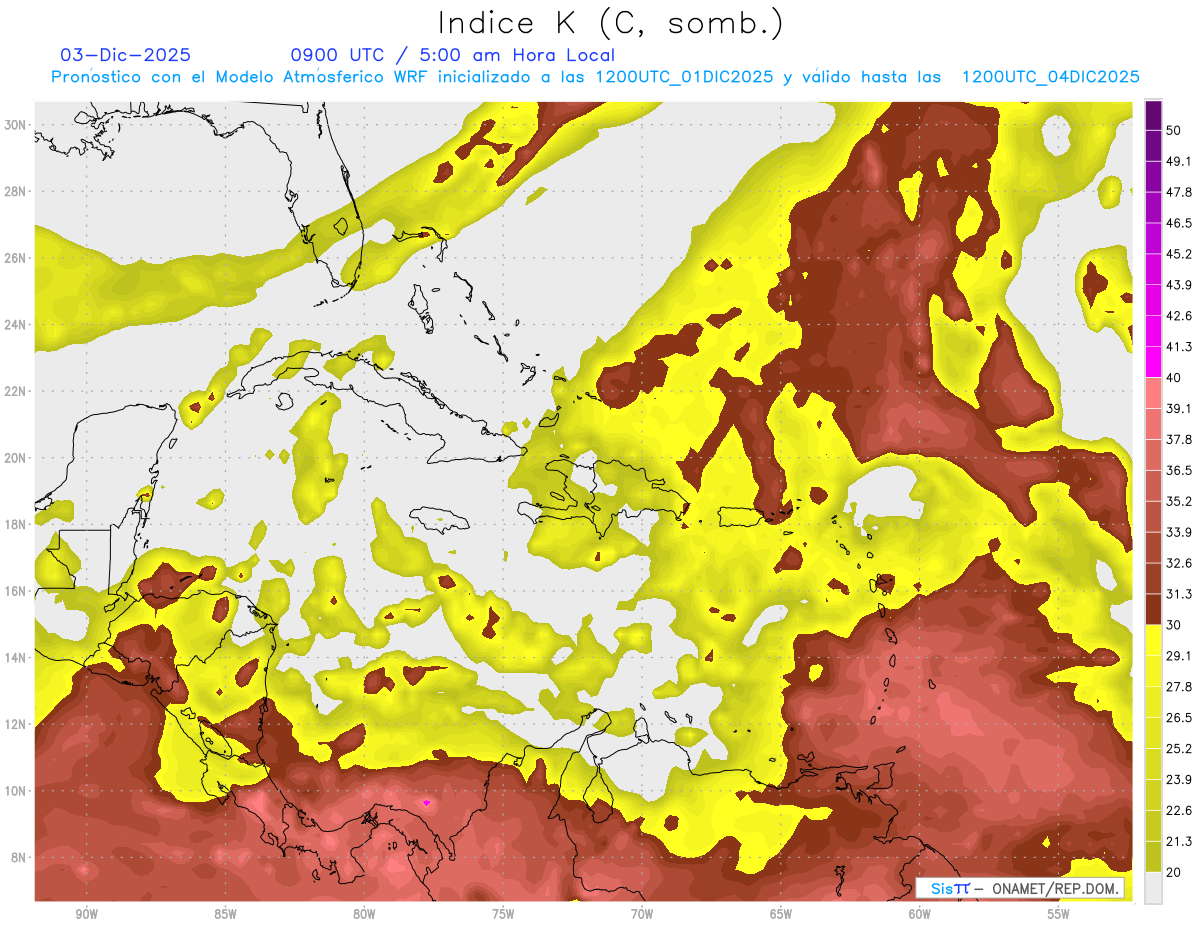This screenshot has height=927, width=1200.
Task: Click the colorbar value 36.5
Action: (x=1179, y=470)
